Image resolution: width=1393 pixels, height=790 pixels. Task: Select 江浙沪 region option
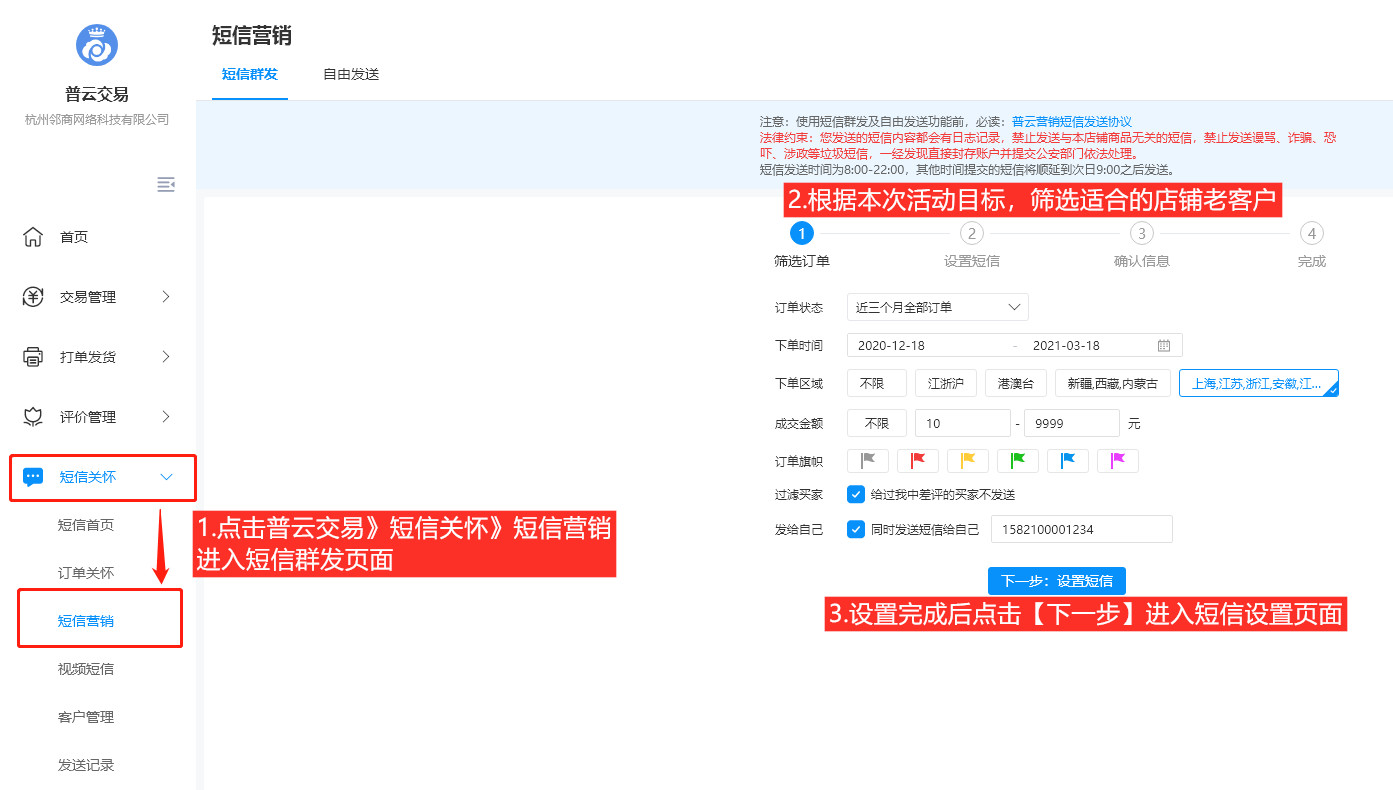(946, 383)
